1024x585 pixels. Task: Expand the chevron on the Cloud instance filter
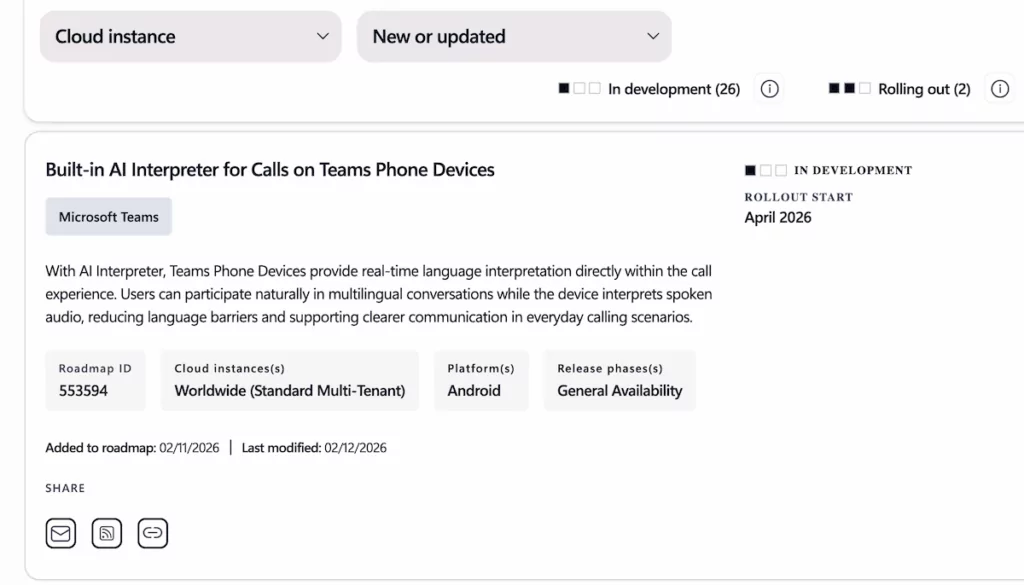click(x=322, y=36)
